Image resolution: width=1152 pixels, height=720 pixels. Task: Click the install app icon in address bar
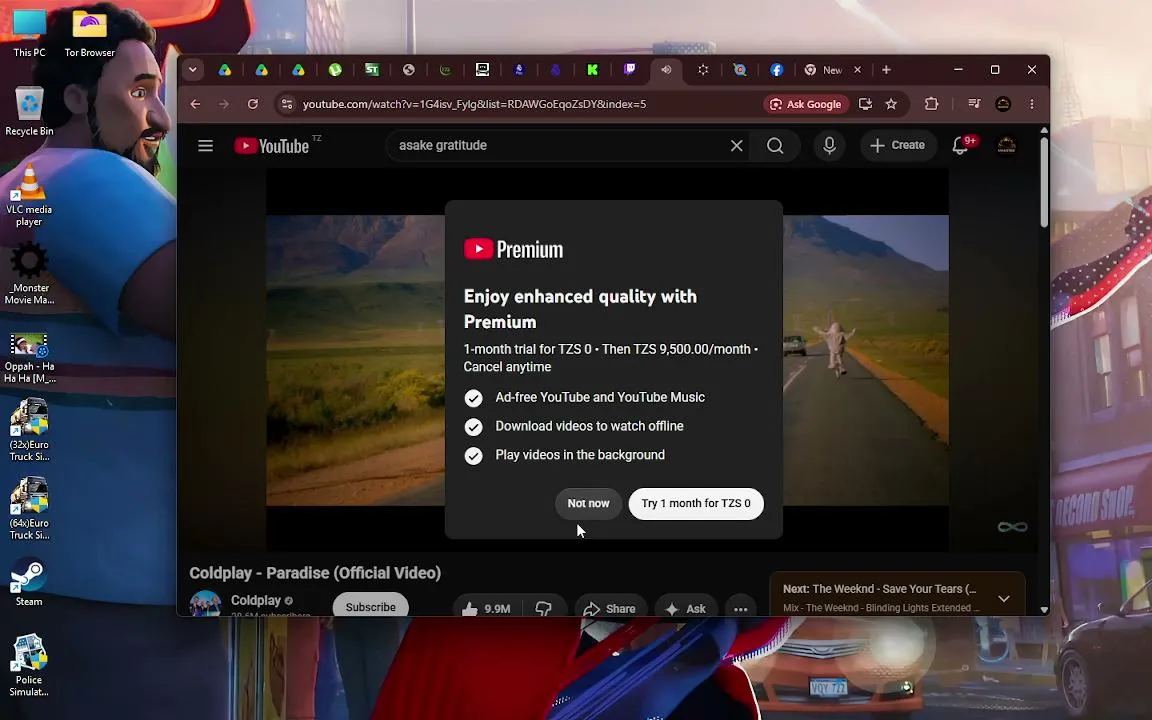tap(865, 104)
